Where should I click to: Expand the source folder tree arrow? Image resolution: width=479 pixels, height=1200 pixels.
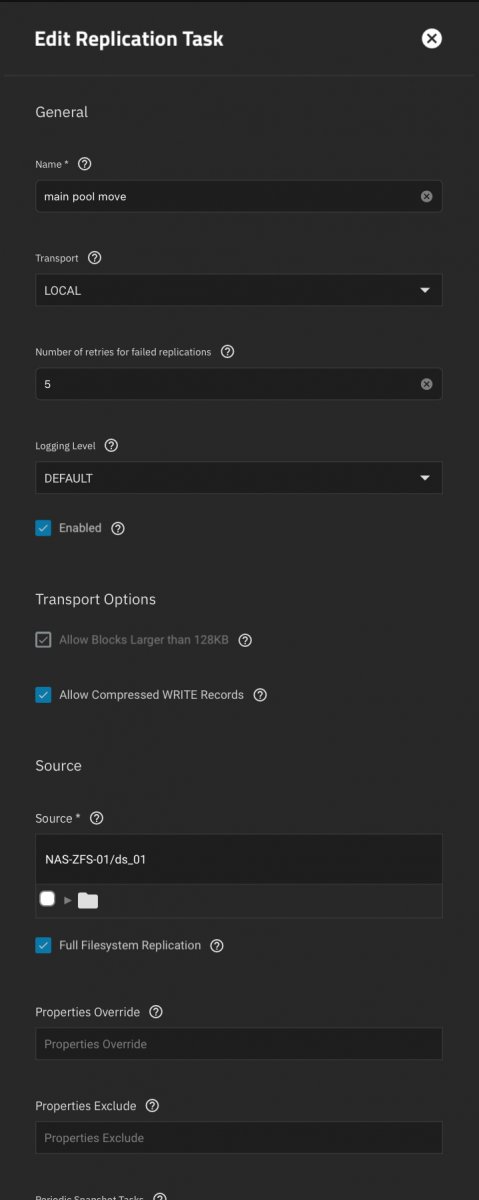pos(68,900)
